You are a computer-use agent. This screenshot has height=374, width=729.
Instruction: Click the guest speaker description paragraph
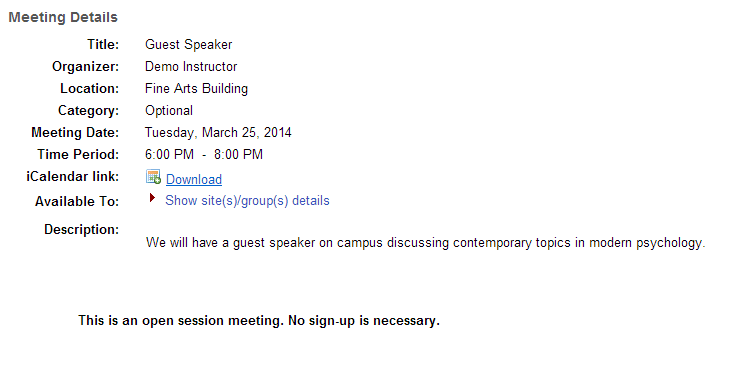[426, 243]
